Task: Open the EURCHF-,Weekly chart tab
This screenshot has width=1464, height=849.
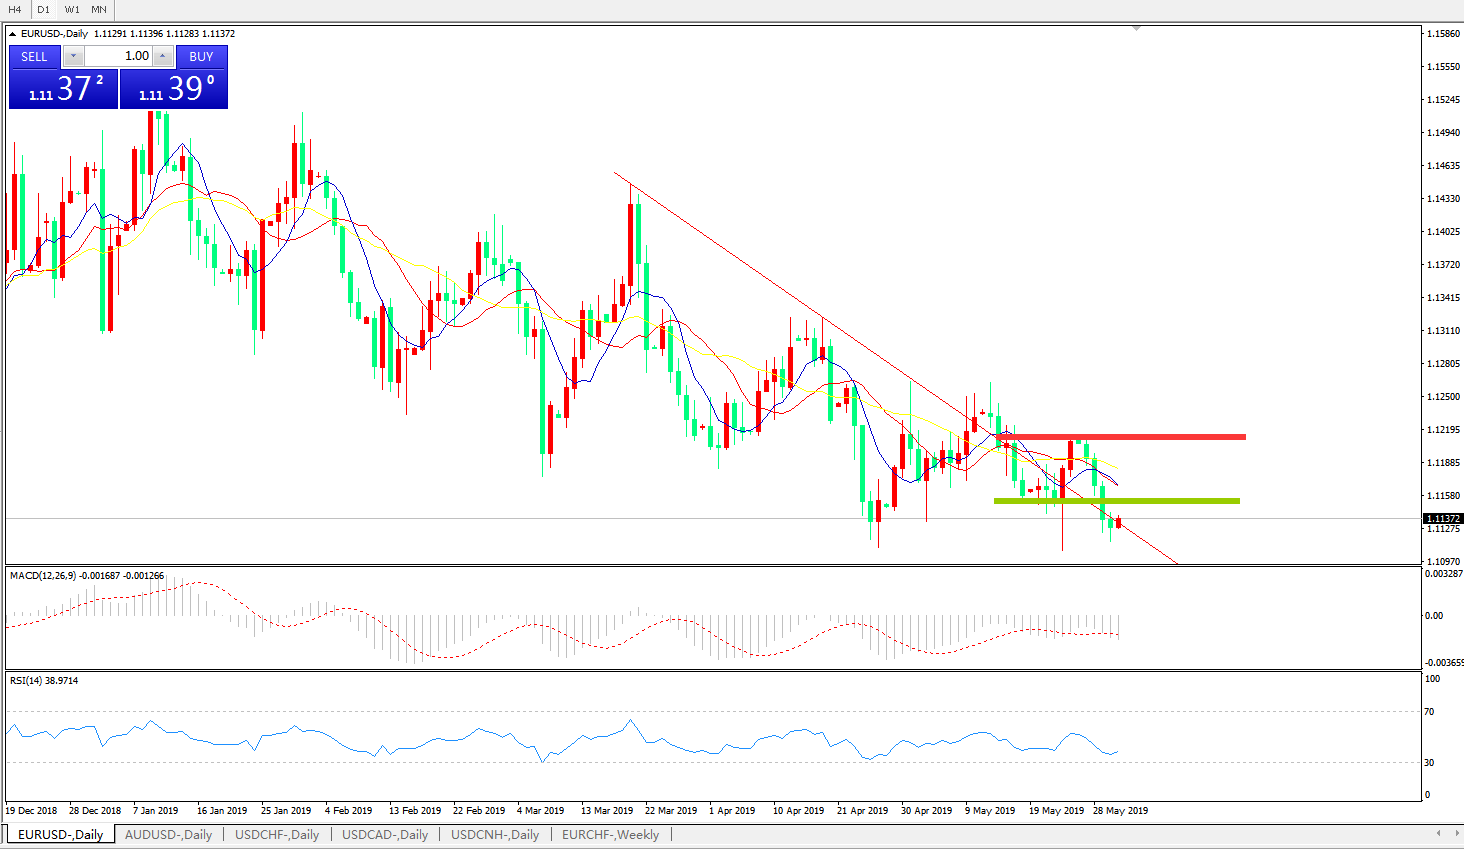Action: pyautogui.click(x=610, y=834)
